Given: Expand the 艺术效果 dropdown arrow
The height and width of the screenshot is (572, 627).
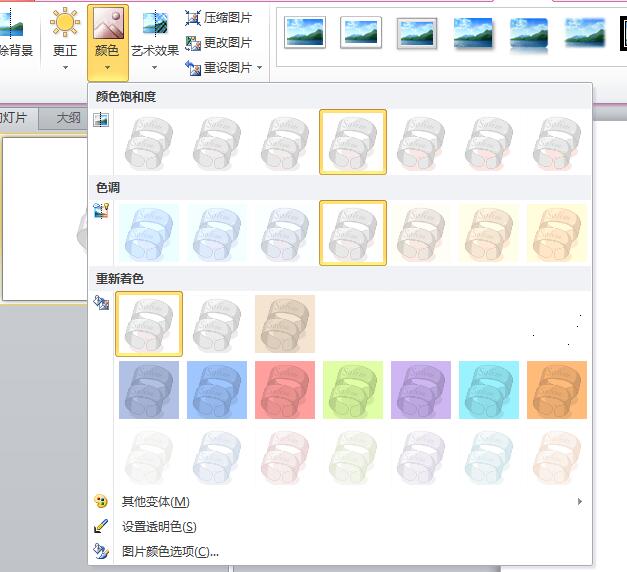Looking at the screenshot, I should click(155, 68).
